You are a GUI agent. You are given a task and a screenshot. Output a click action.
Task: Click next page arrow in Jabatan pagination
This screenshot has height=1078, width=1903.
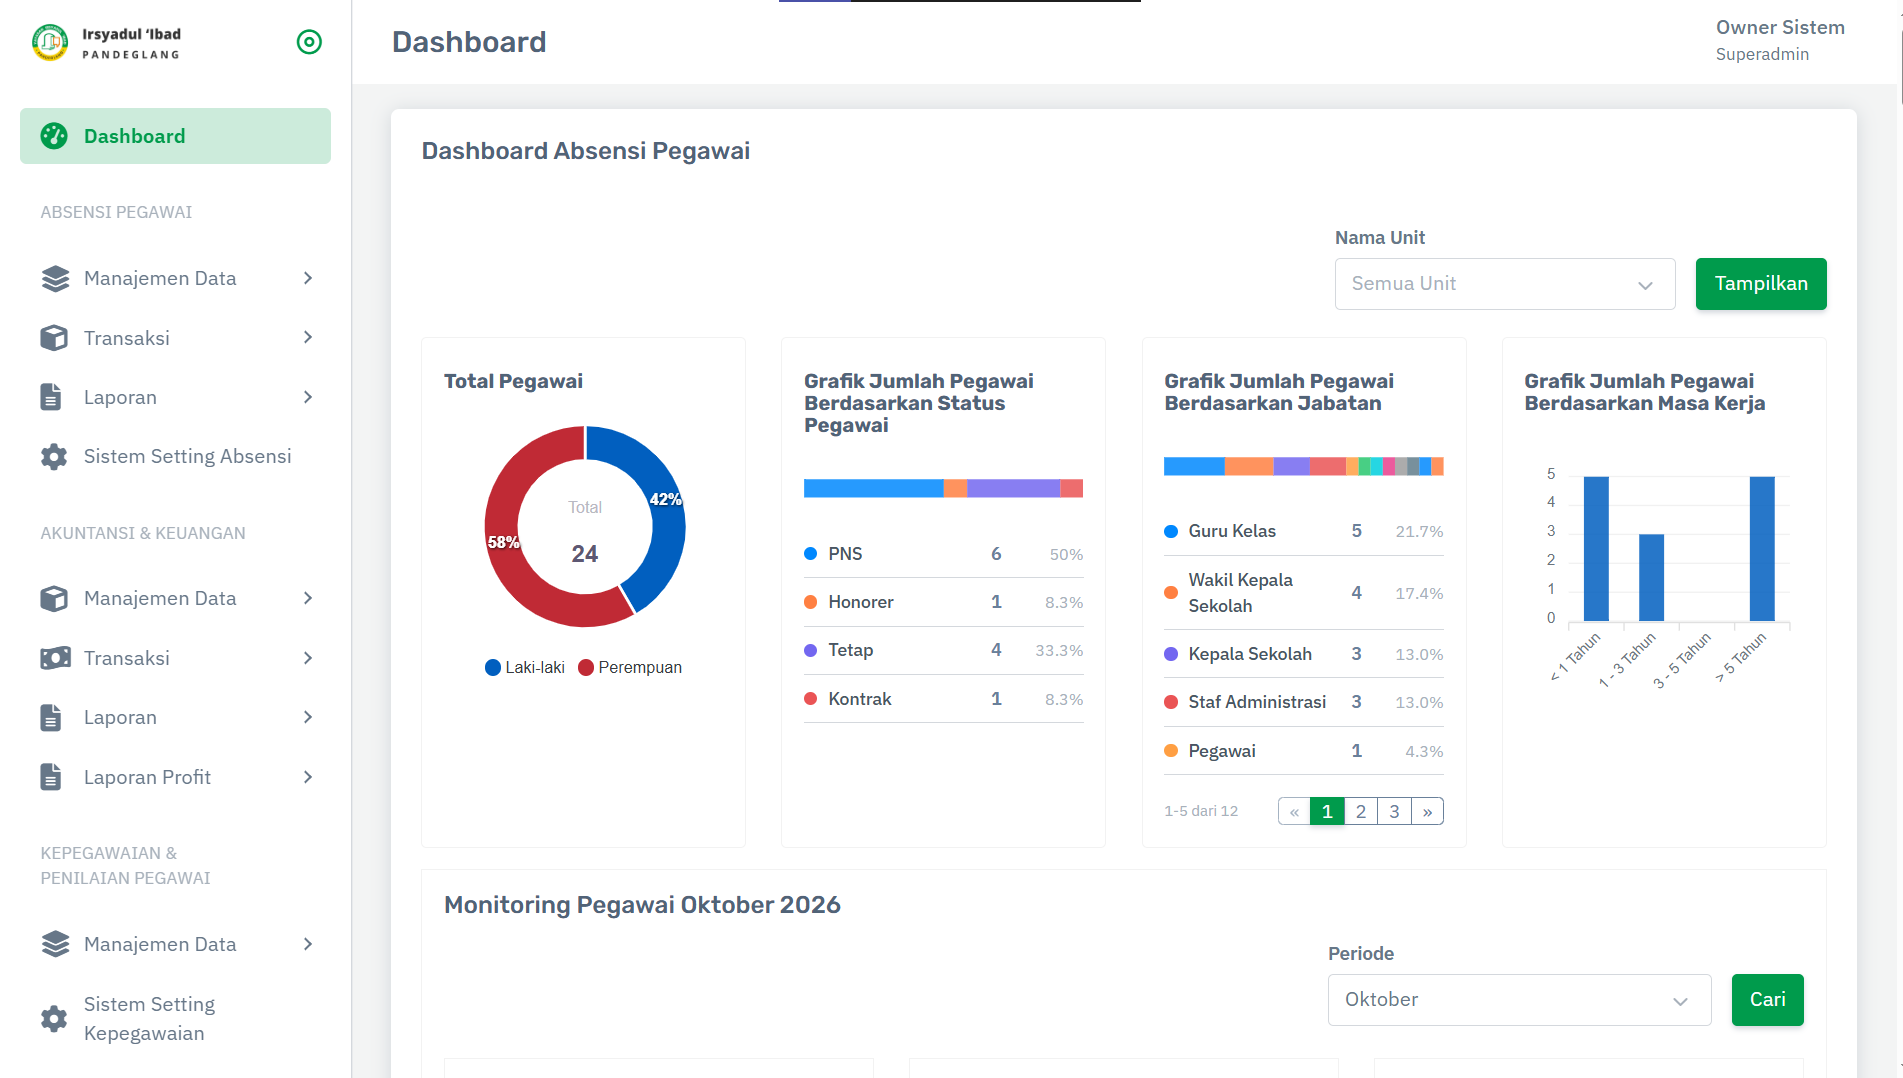[x=1427, y=811]
